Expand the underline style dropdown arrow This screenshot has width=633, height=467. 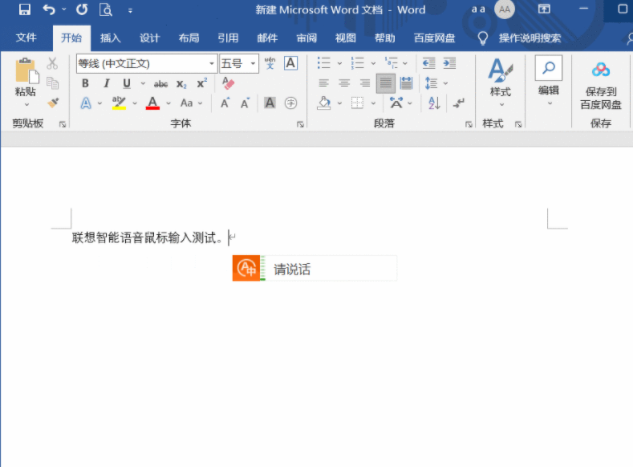143,84
